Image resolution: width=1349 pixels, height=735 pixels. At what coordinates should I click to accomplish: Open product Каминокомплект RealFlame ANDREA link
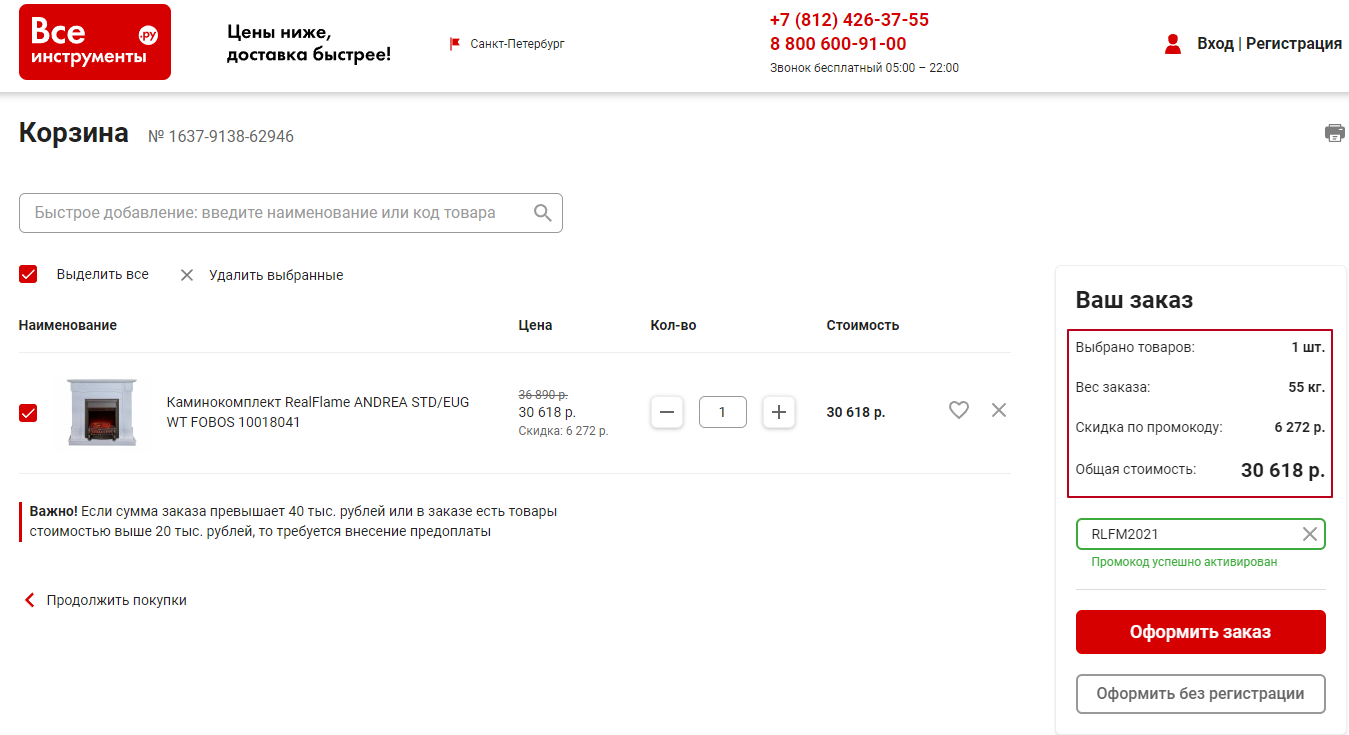pyautogui.click(x=318, y=412)
